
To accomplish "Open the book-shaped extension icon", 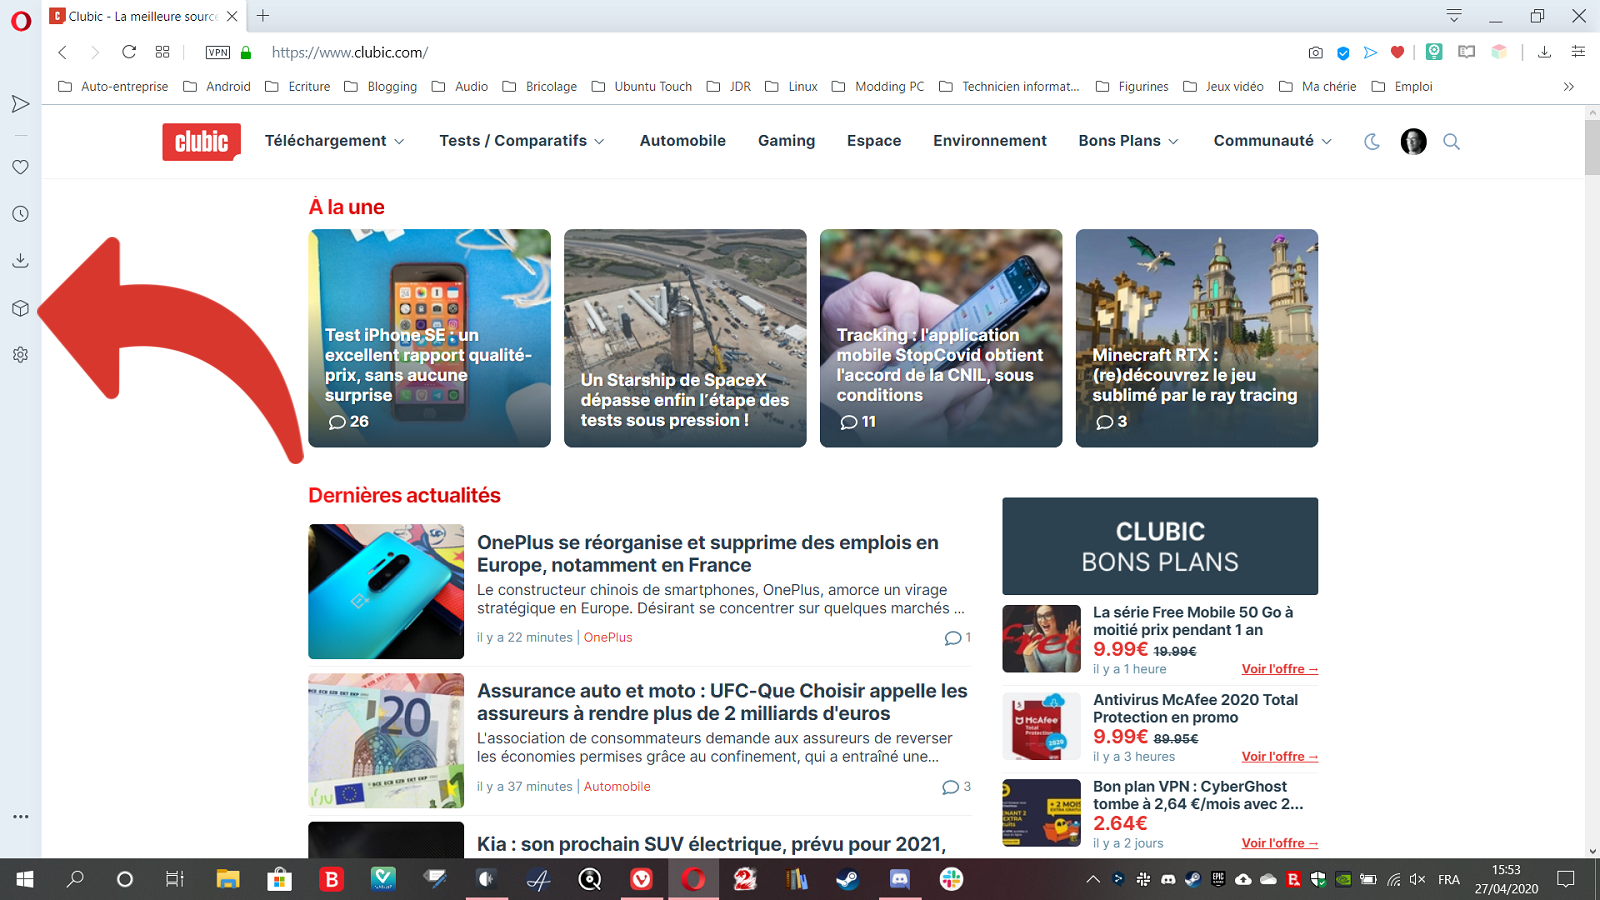I will click(1466, 52).
